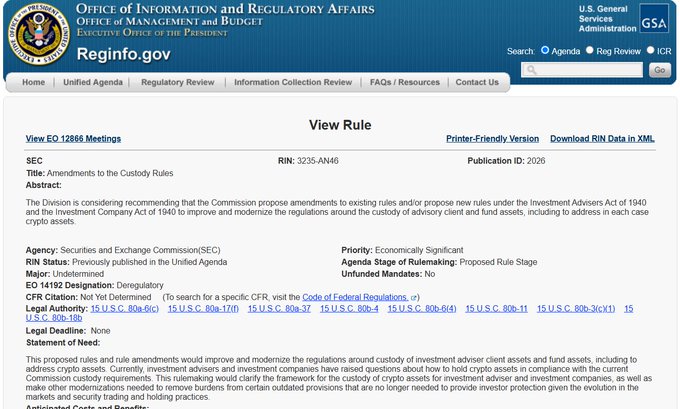Open the Unified Agenda menu
Image resolution: width=680 pixels, height=409 pixels.
click(93, 82)
